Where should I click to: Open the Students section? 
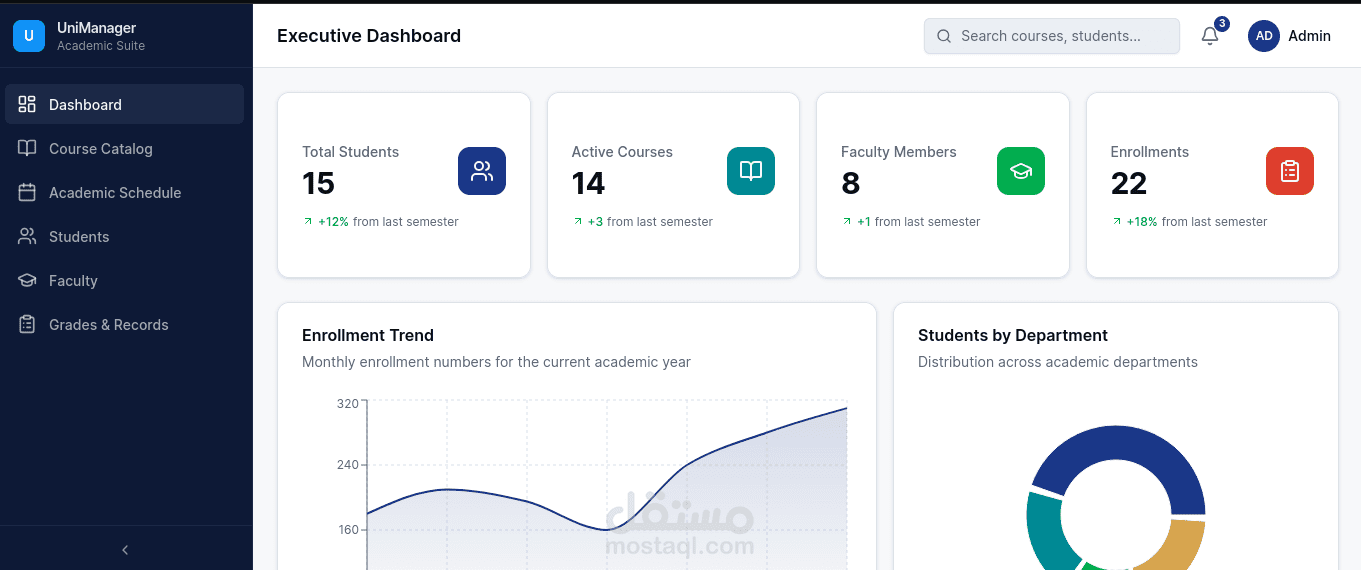click(x=124, y=236)
